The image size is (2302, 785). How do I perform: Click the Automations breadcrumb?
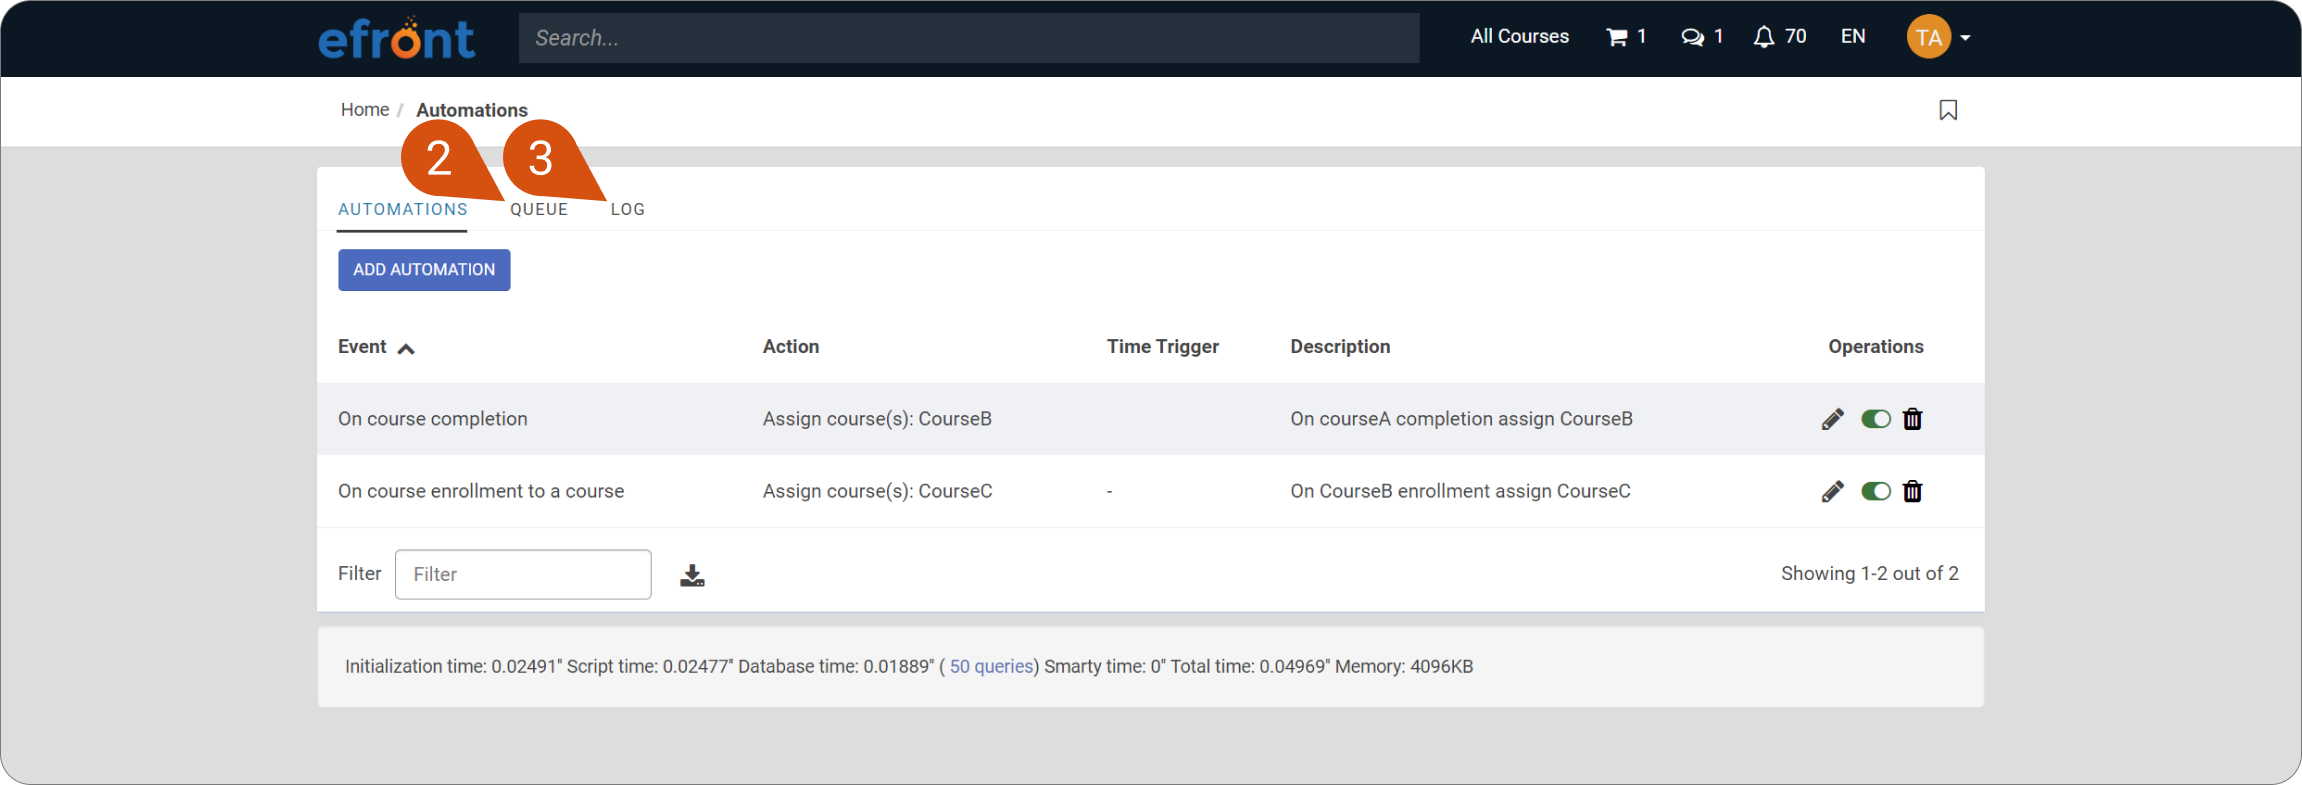pyautogui.click(x=472, y=110)
